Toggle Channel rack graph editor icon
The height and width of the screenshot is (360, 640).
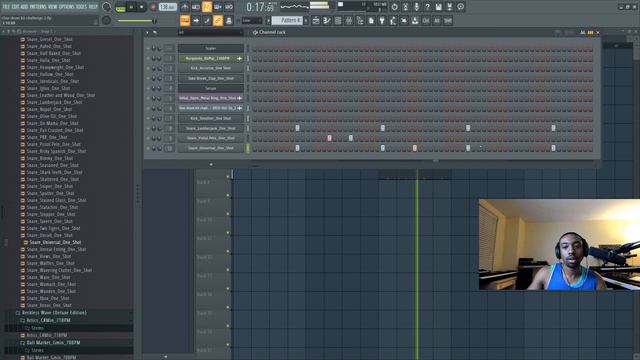582,32
